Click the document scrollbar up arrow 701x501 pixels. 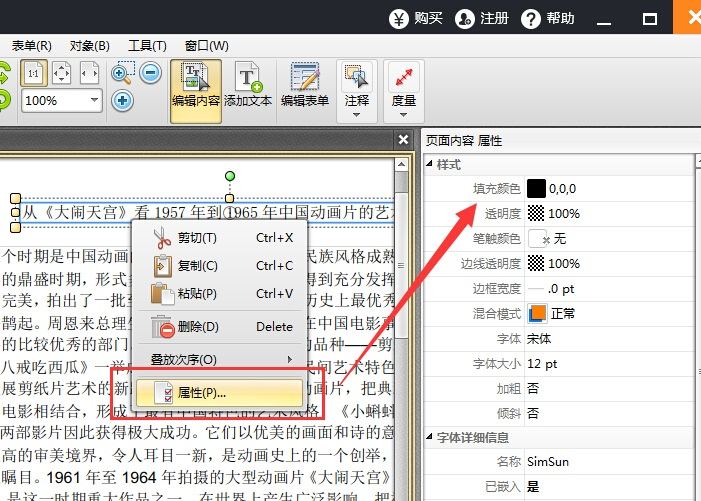401,164
